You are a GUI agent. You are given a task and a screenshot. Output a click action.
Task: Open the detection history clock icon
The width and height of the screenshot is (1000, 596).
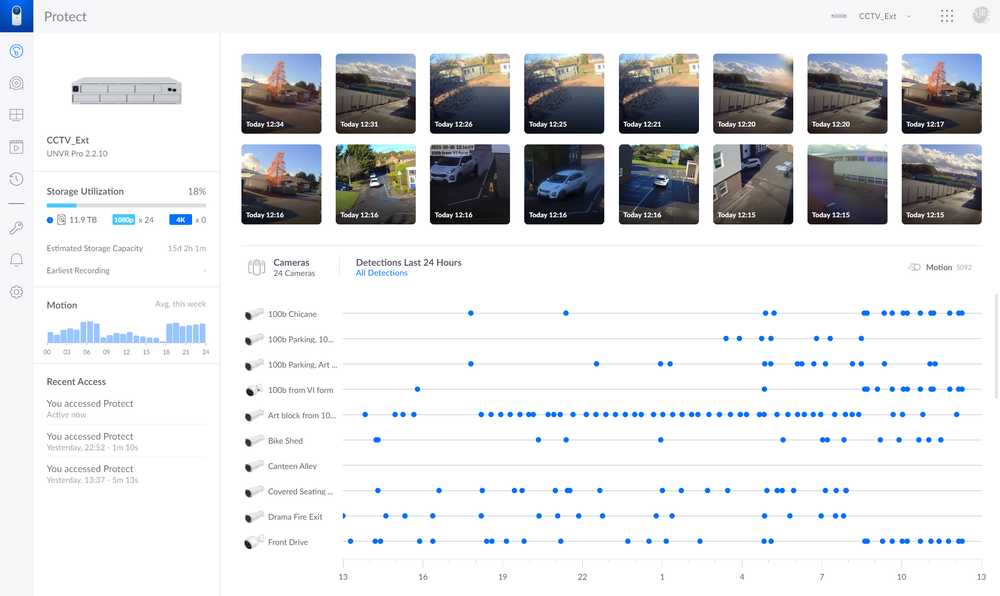(x=16, y=179)
